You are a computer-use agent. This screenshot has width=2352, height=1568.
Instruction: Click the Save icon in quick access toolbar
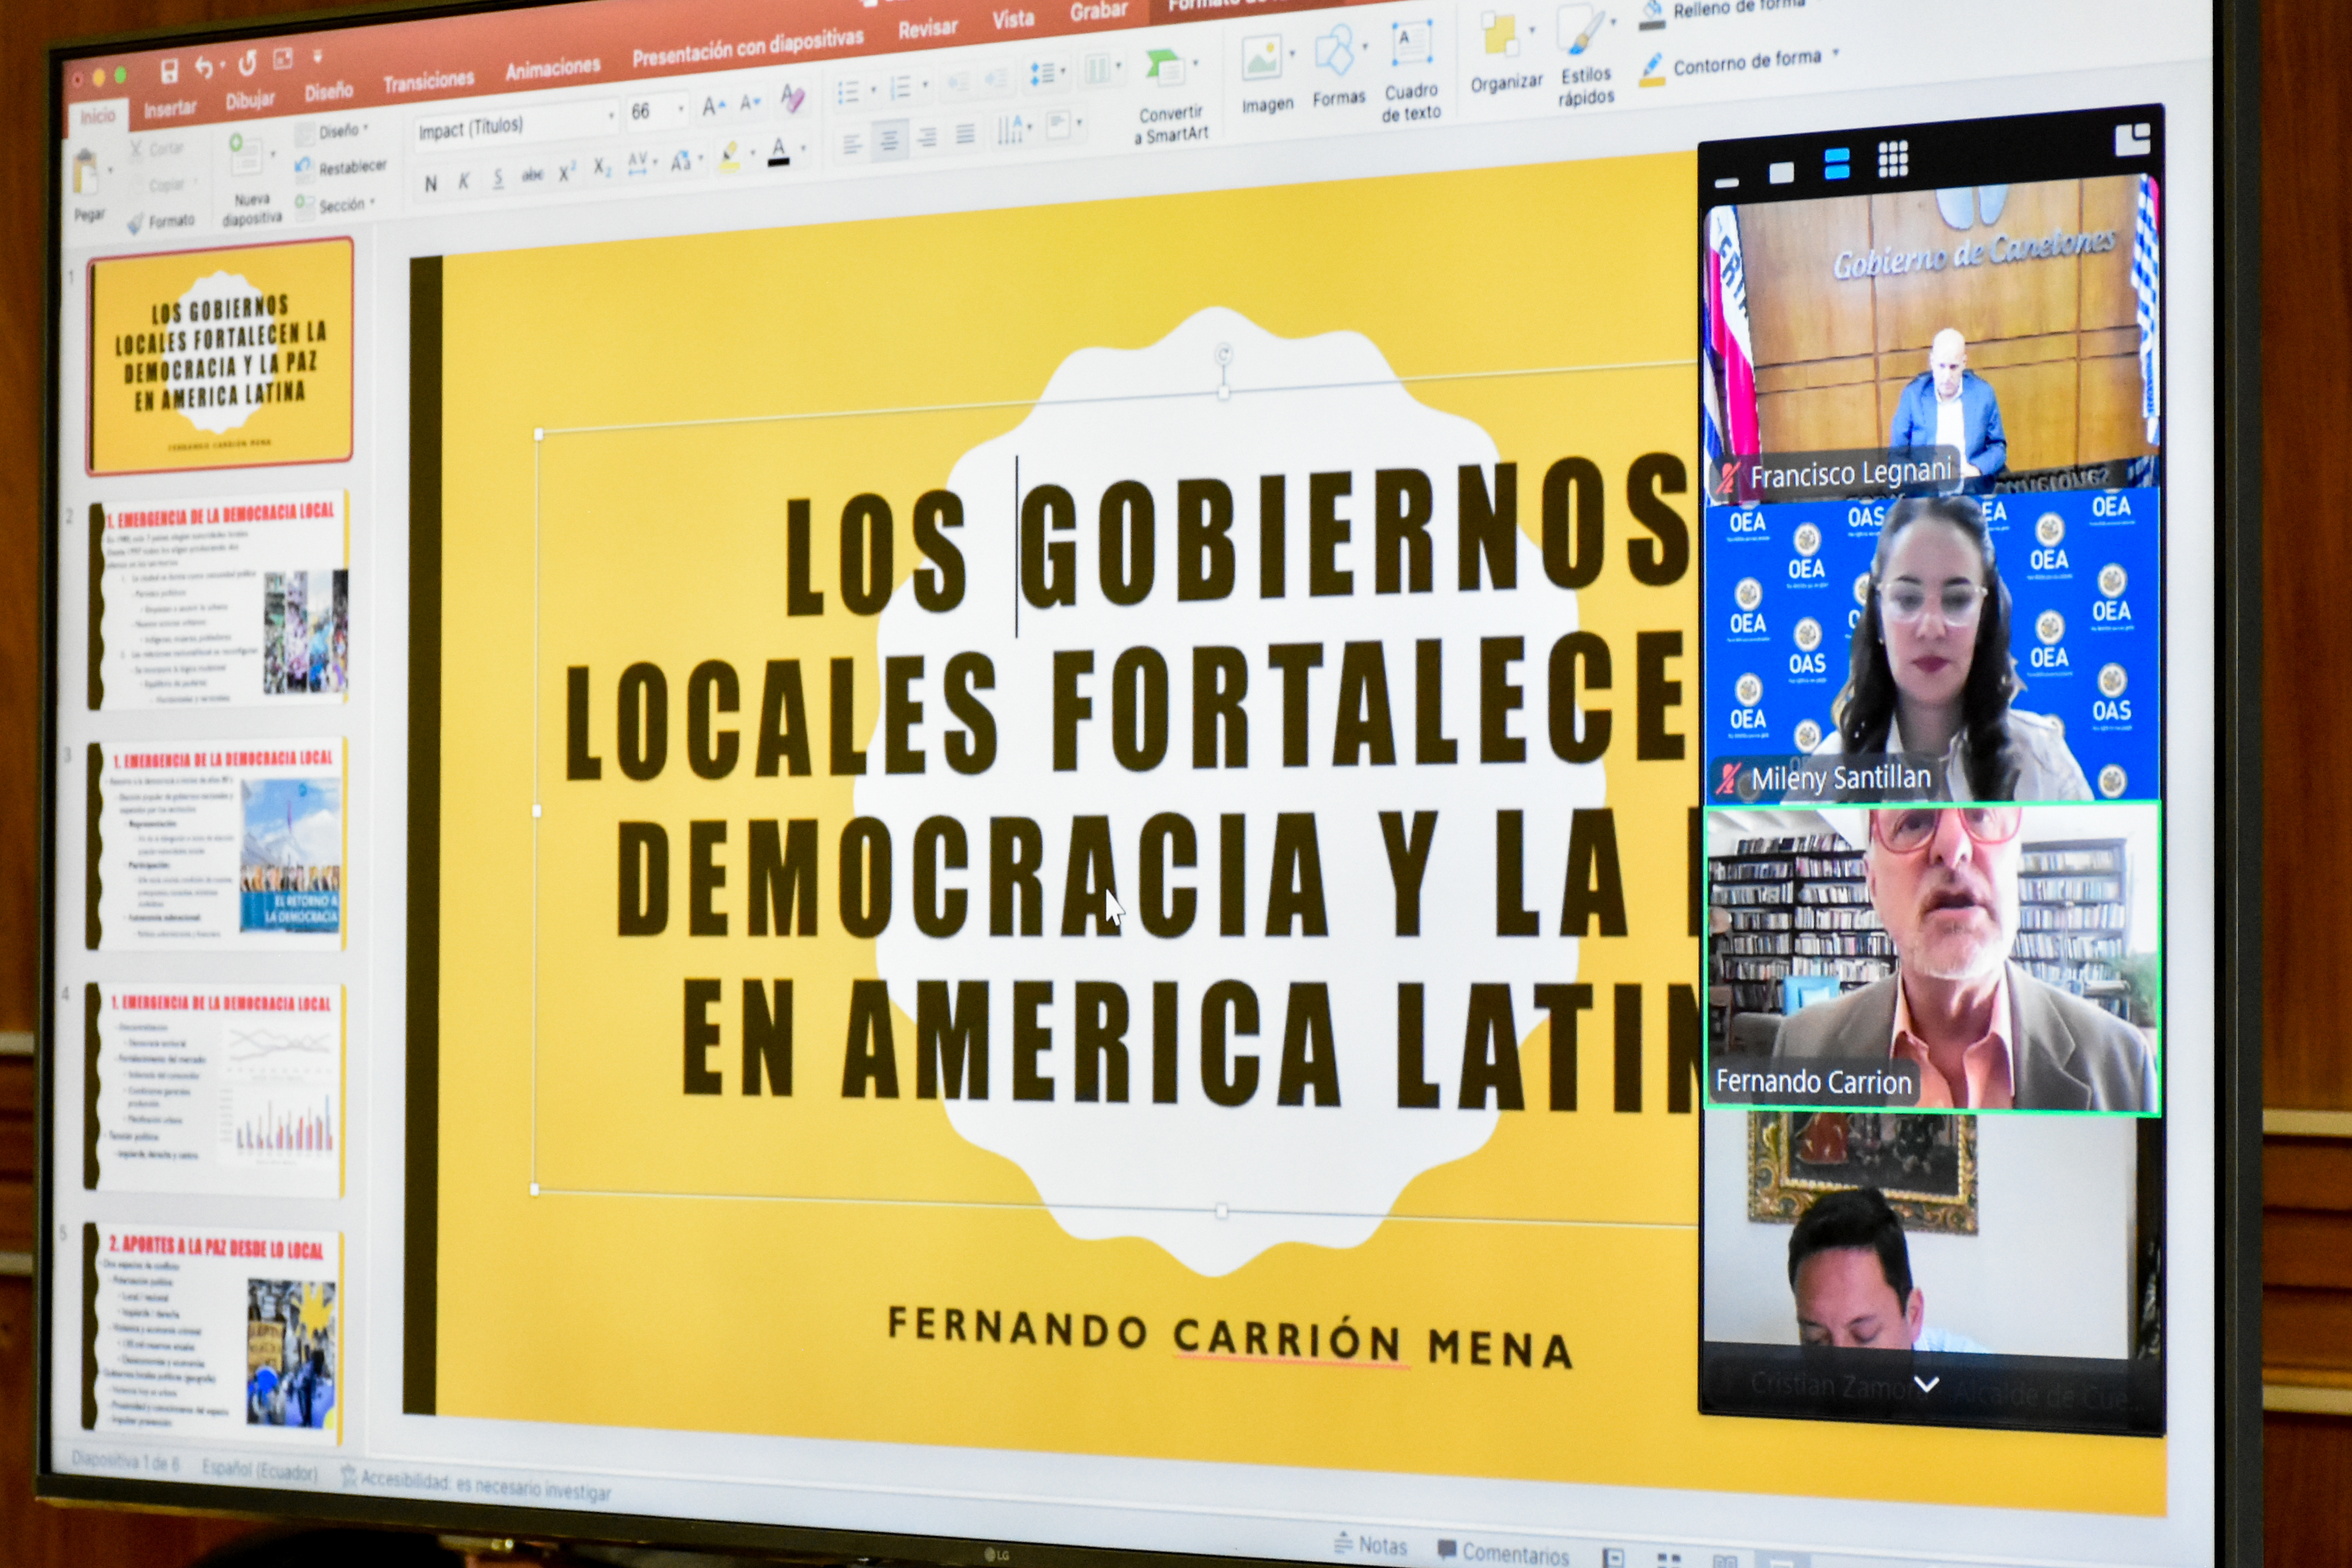click(169, 71)
